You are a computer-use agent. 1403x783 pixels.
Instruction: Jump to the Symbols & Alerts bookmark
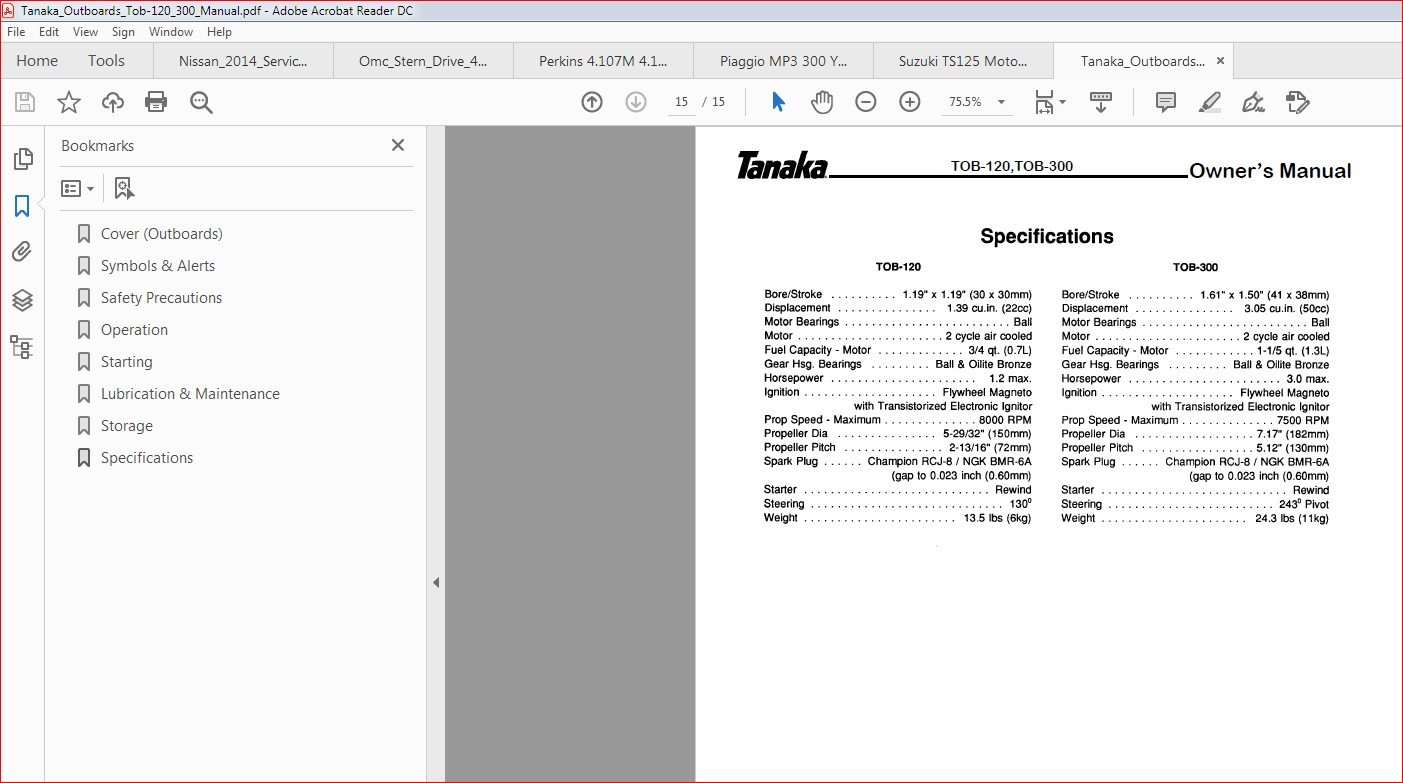pos(158,266)
